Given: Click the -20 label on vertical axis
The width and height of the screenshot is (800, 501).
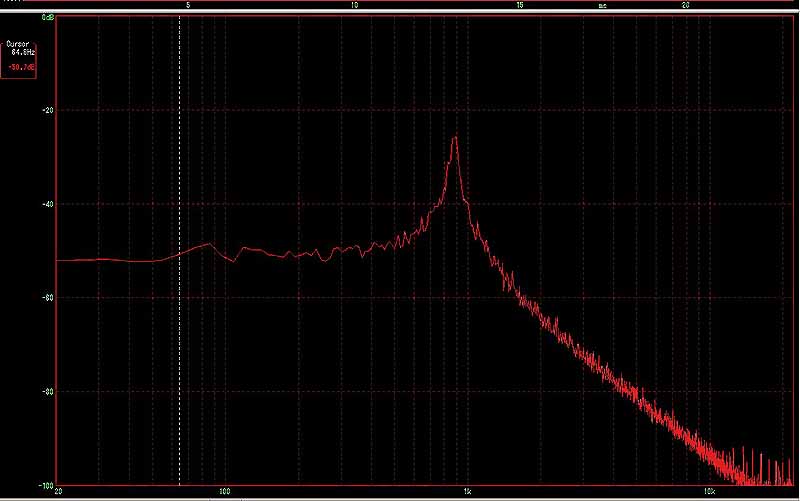Looking at the screenshot, I should (46, 110).
